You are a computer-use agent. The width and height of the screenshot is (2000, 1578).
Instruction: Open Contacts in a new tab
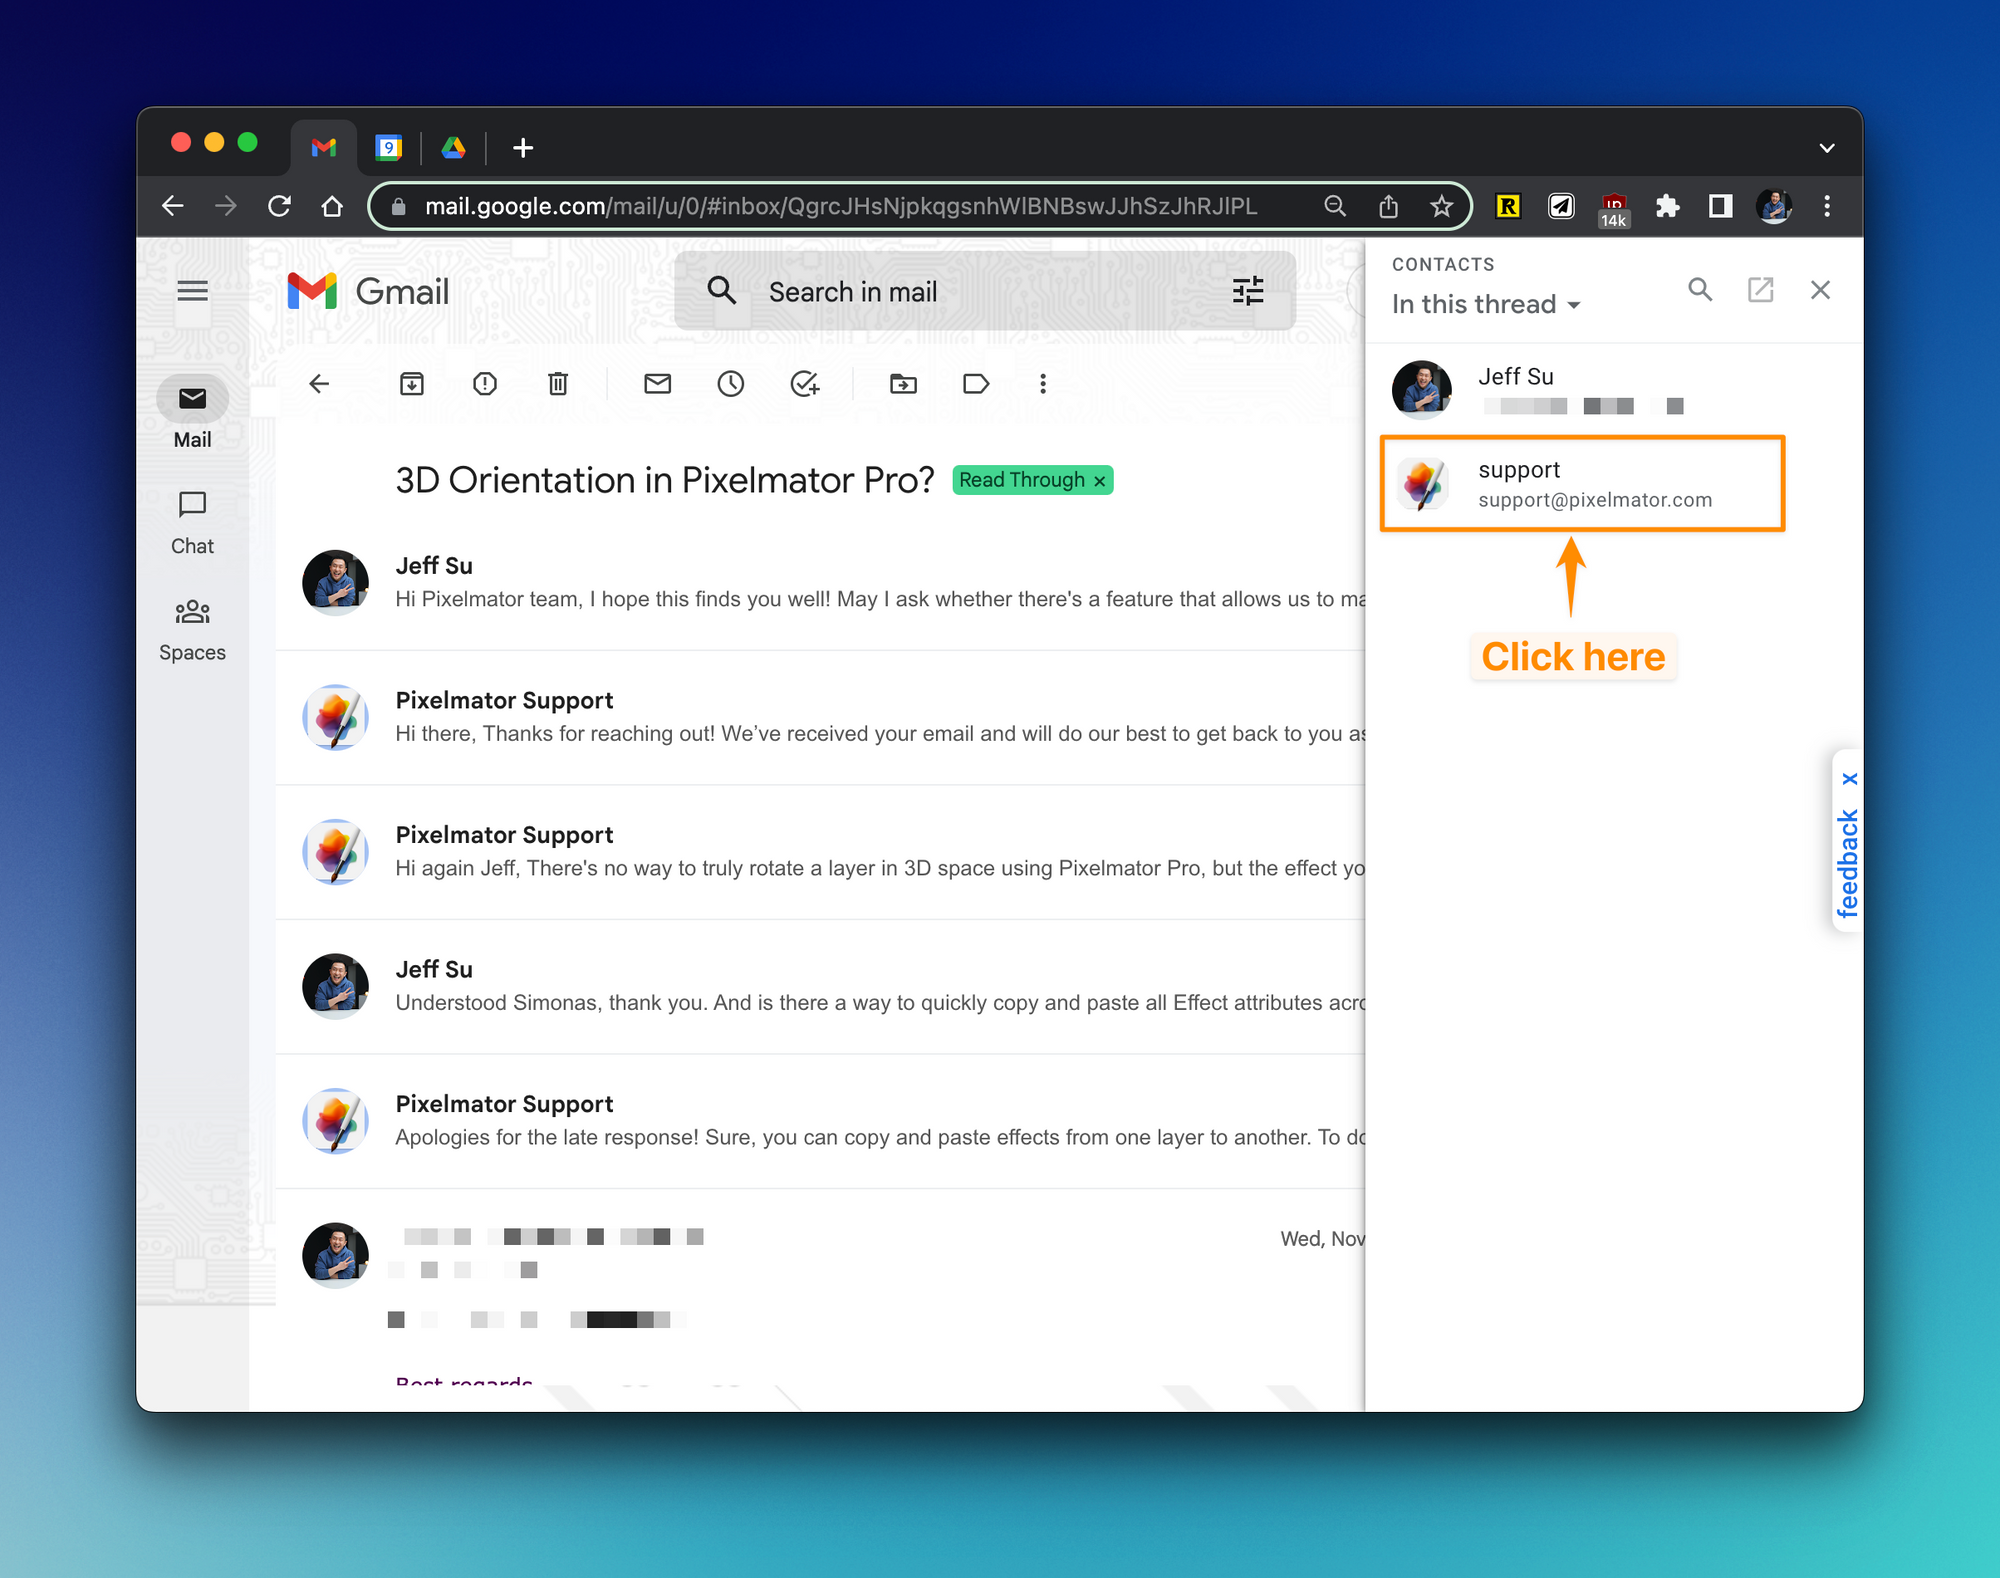click(1760, 290)
